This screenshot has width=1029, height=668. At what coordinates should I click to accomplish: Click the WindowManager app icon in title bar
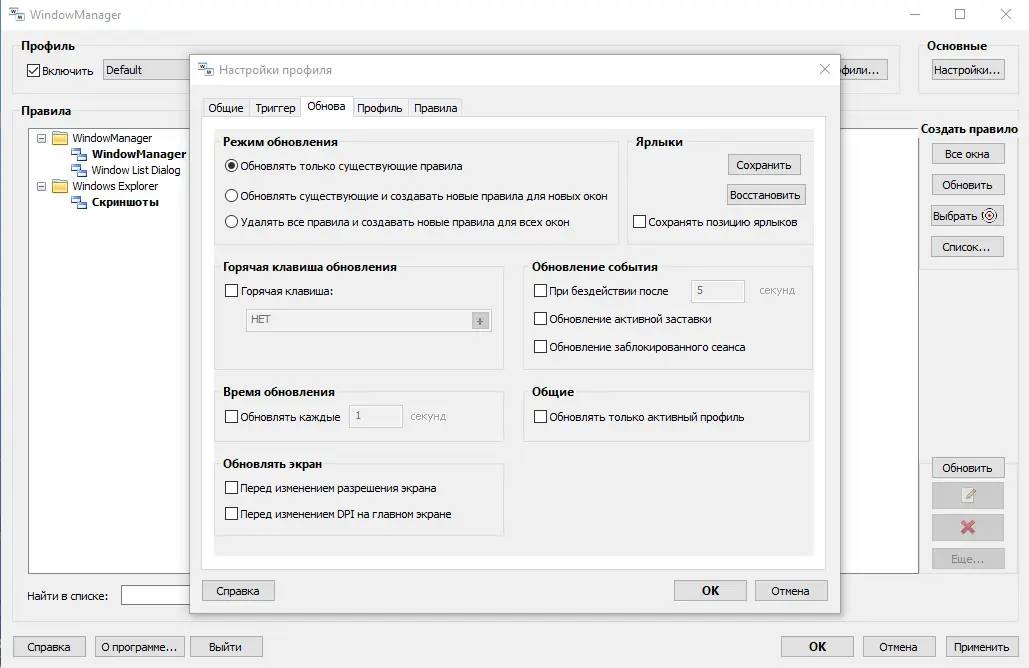click(x=16, y=14)
